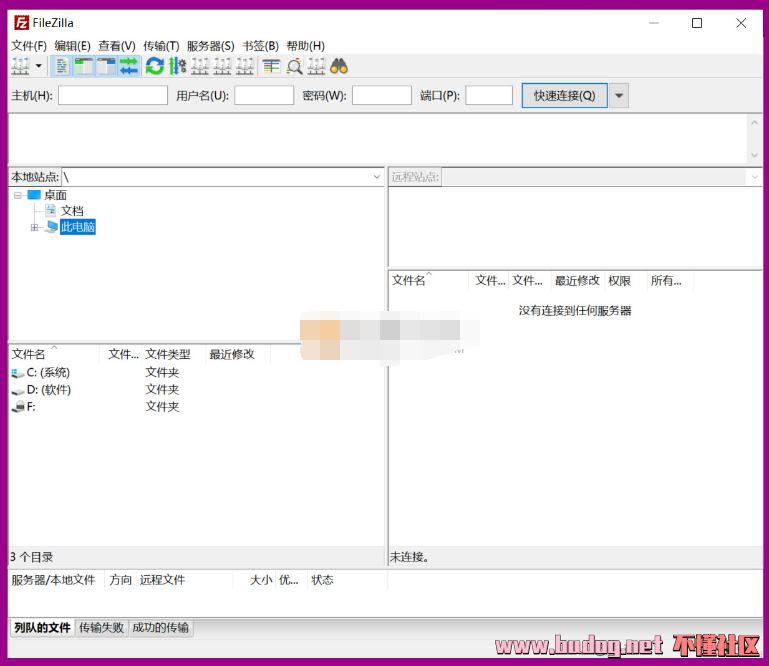Click process queue icon in toolbar
Viewport: 769px width, 666px height.
(177, 66)
